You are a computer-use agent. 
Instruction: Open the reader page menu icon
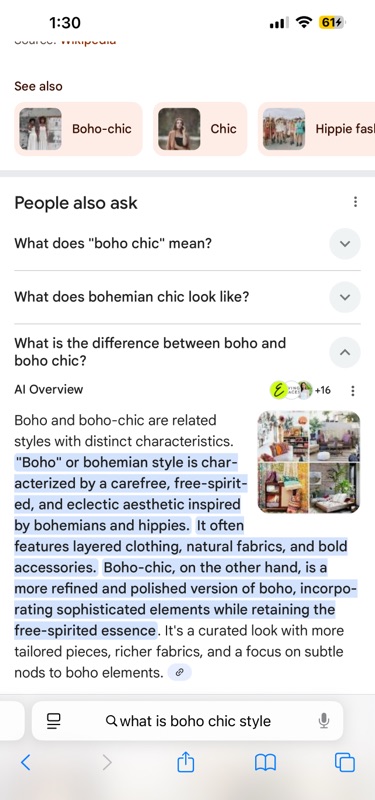[x=54, y=721]
